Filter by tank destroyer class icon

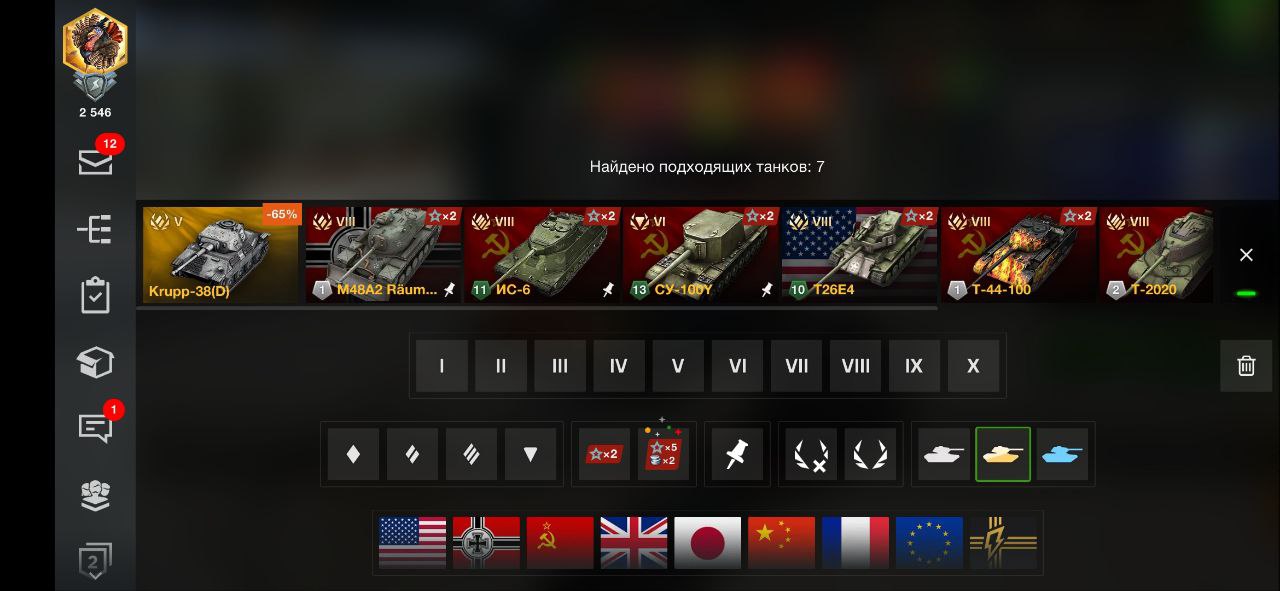coord(530,454)
